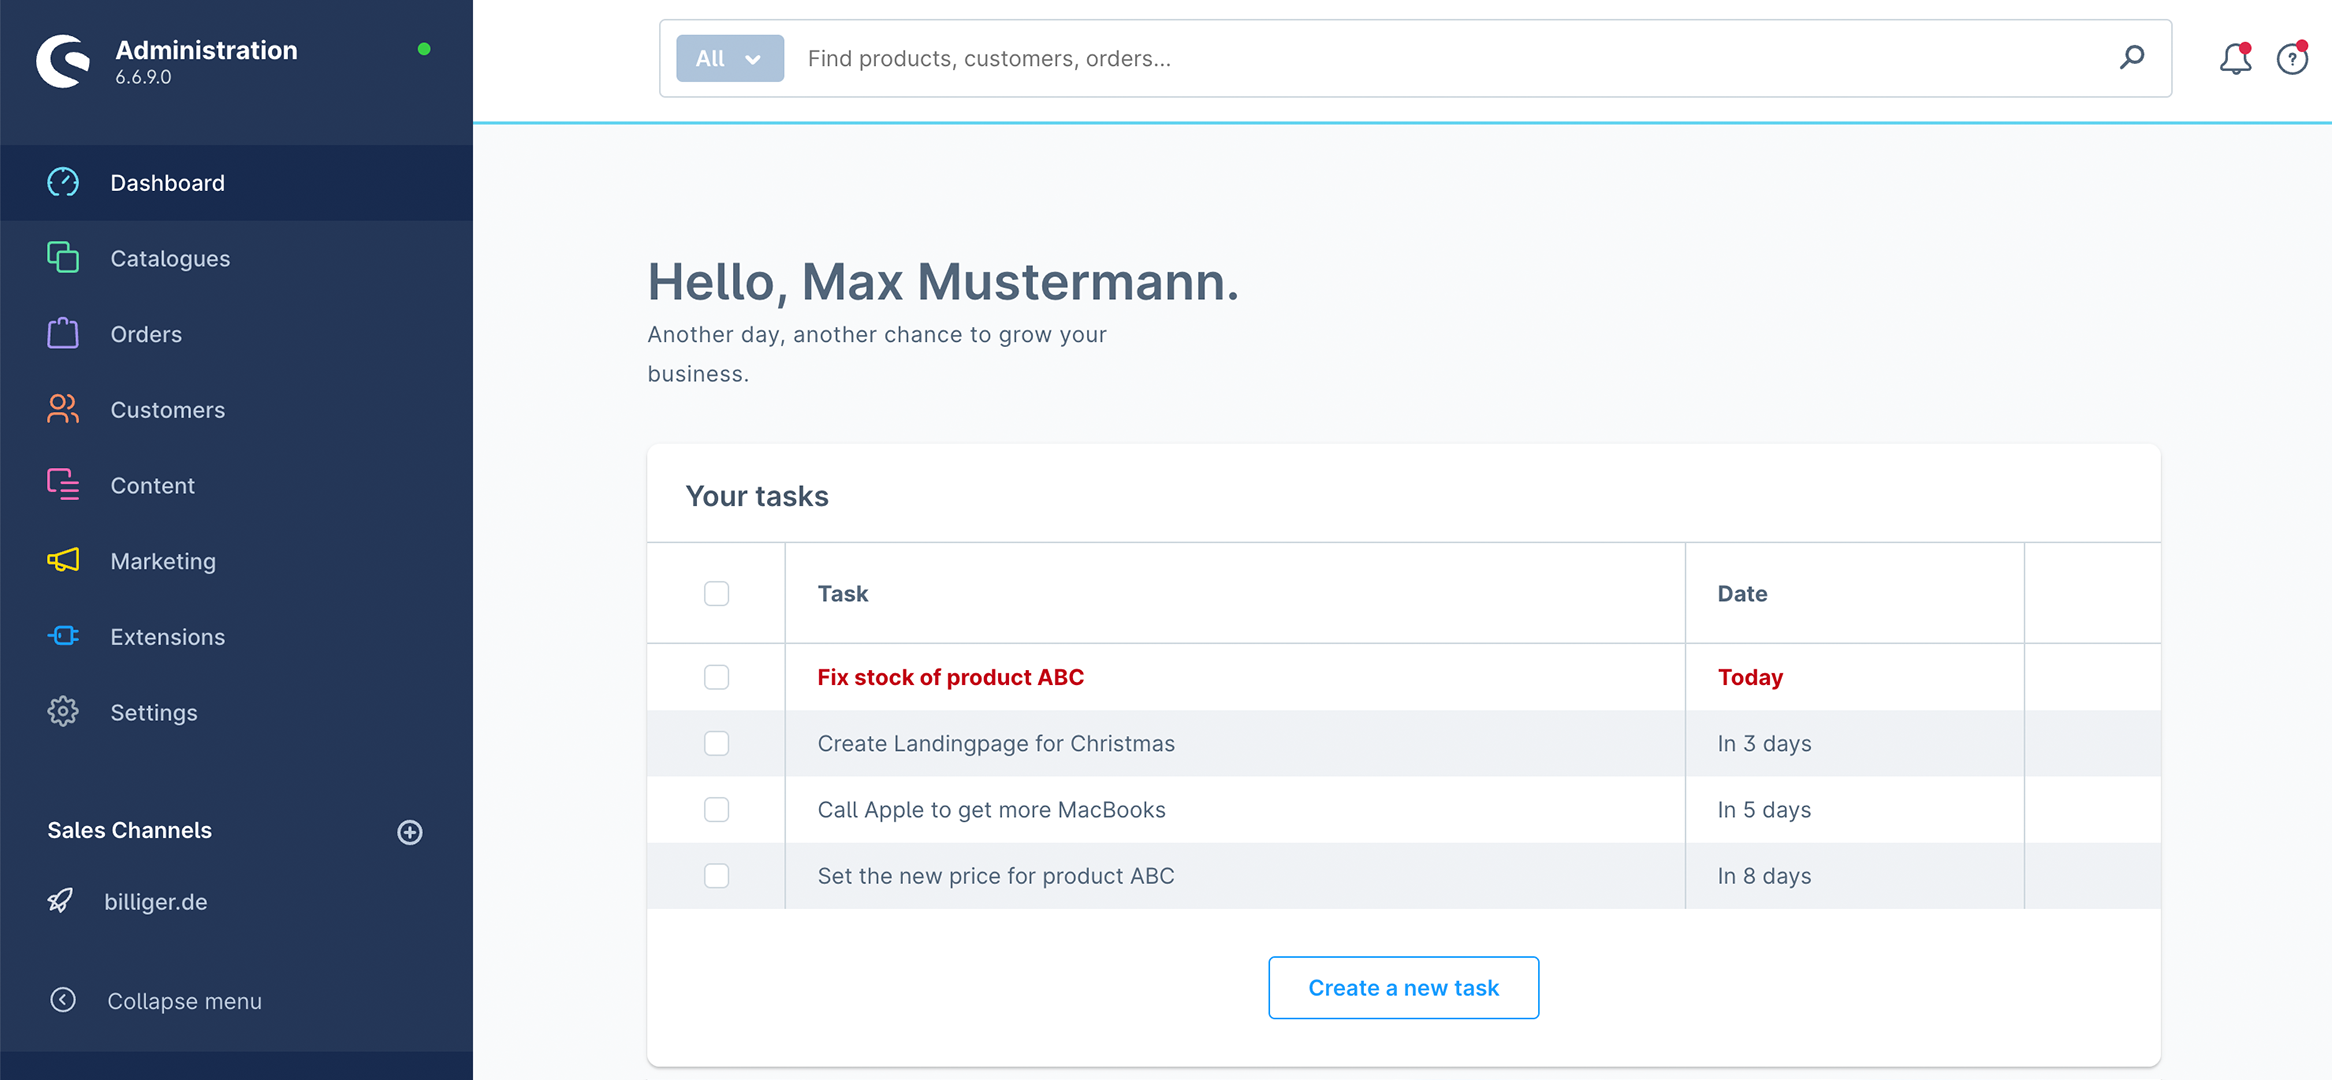The height and width of the screenshot is (1080, 2332).
Task: Click Collapse menu label
Action: click(x=185, y=1001)
